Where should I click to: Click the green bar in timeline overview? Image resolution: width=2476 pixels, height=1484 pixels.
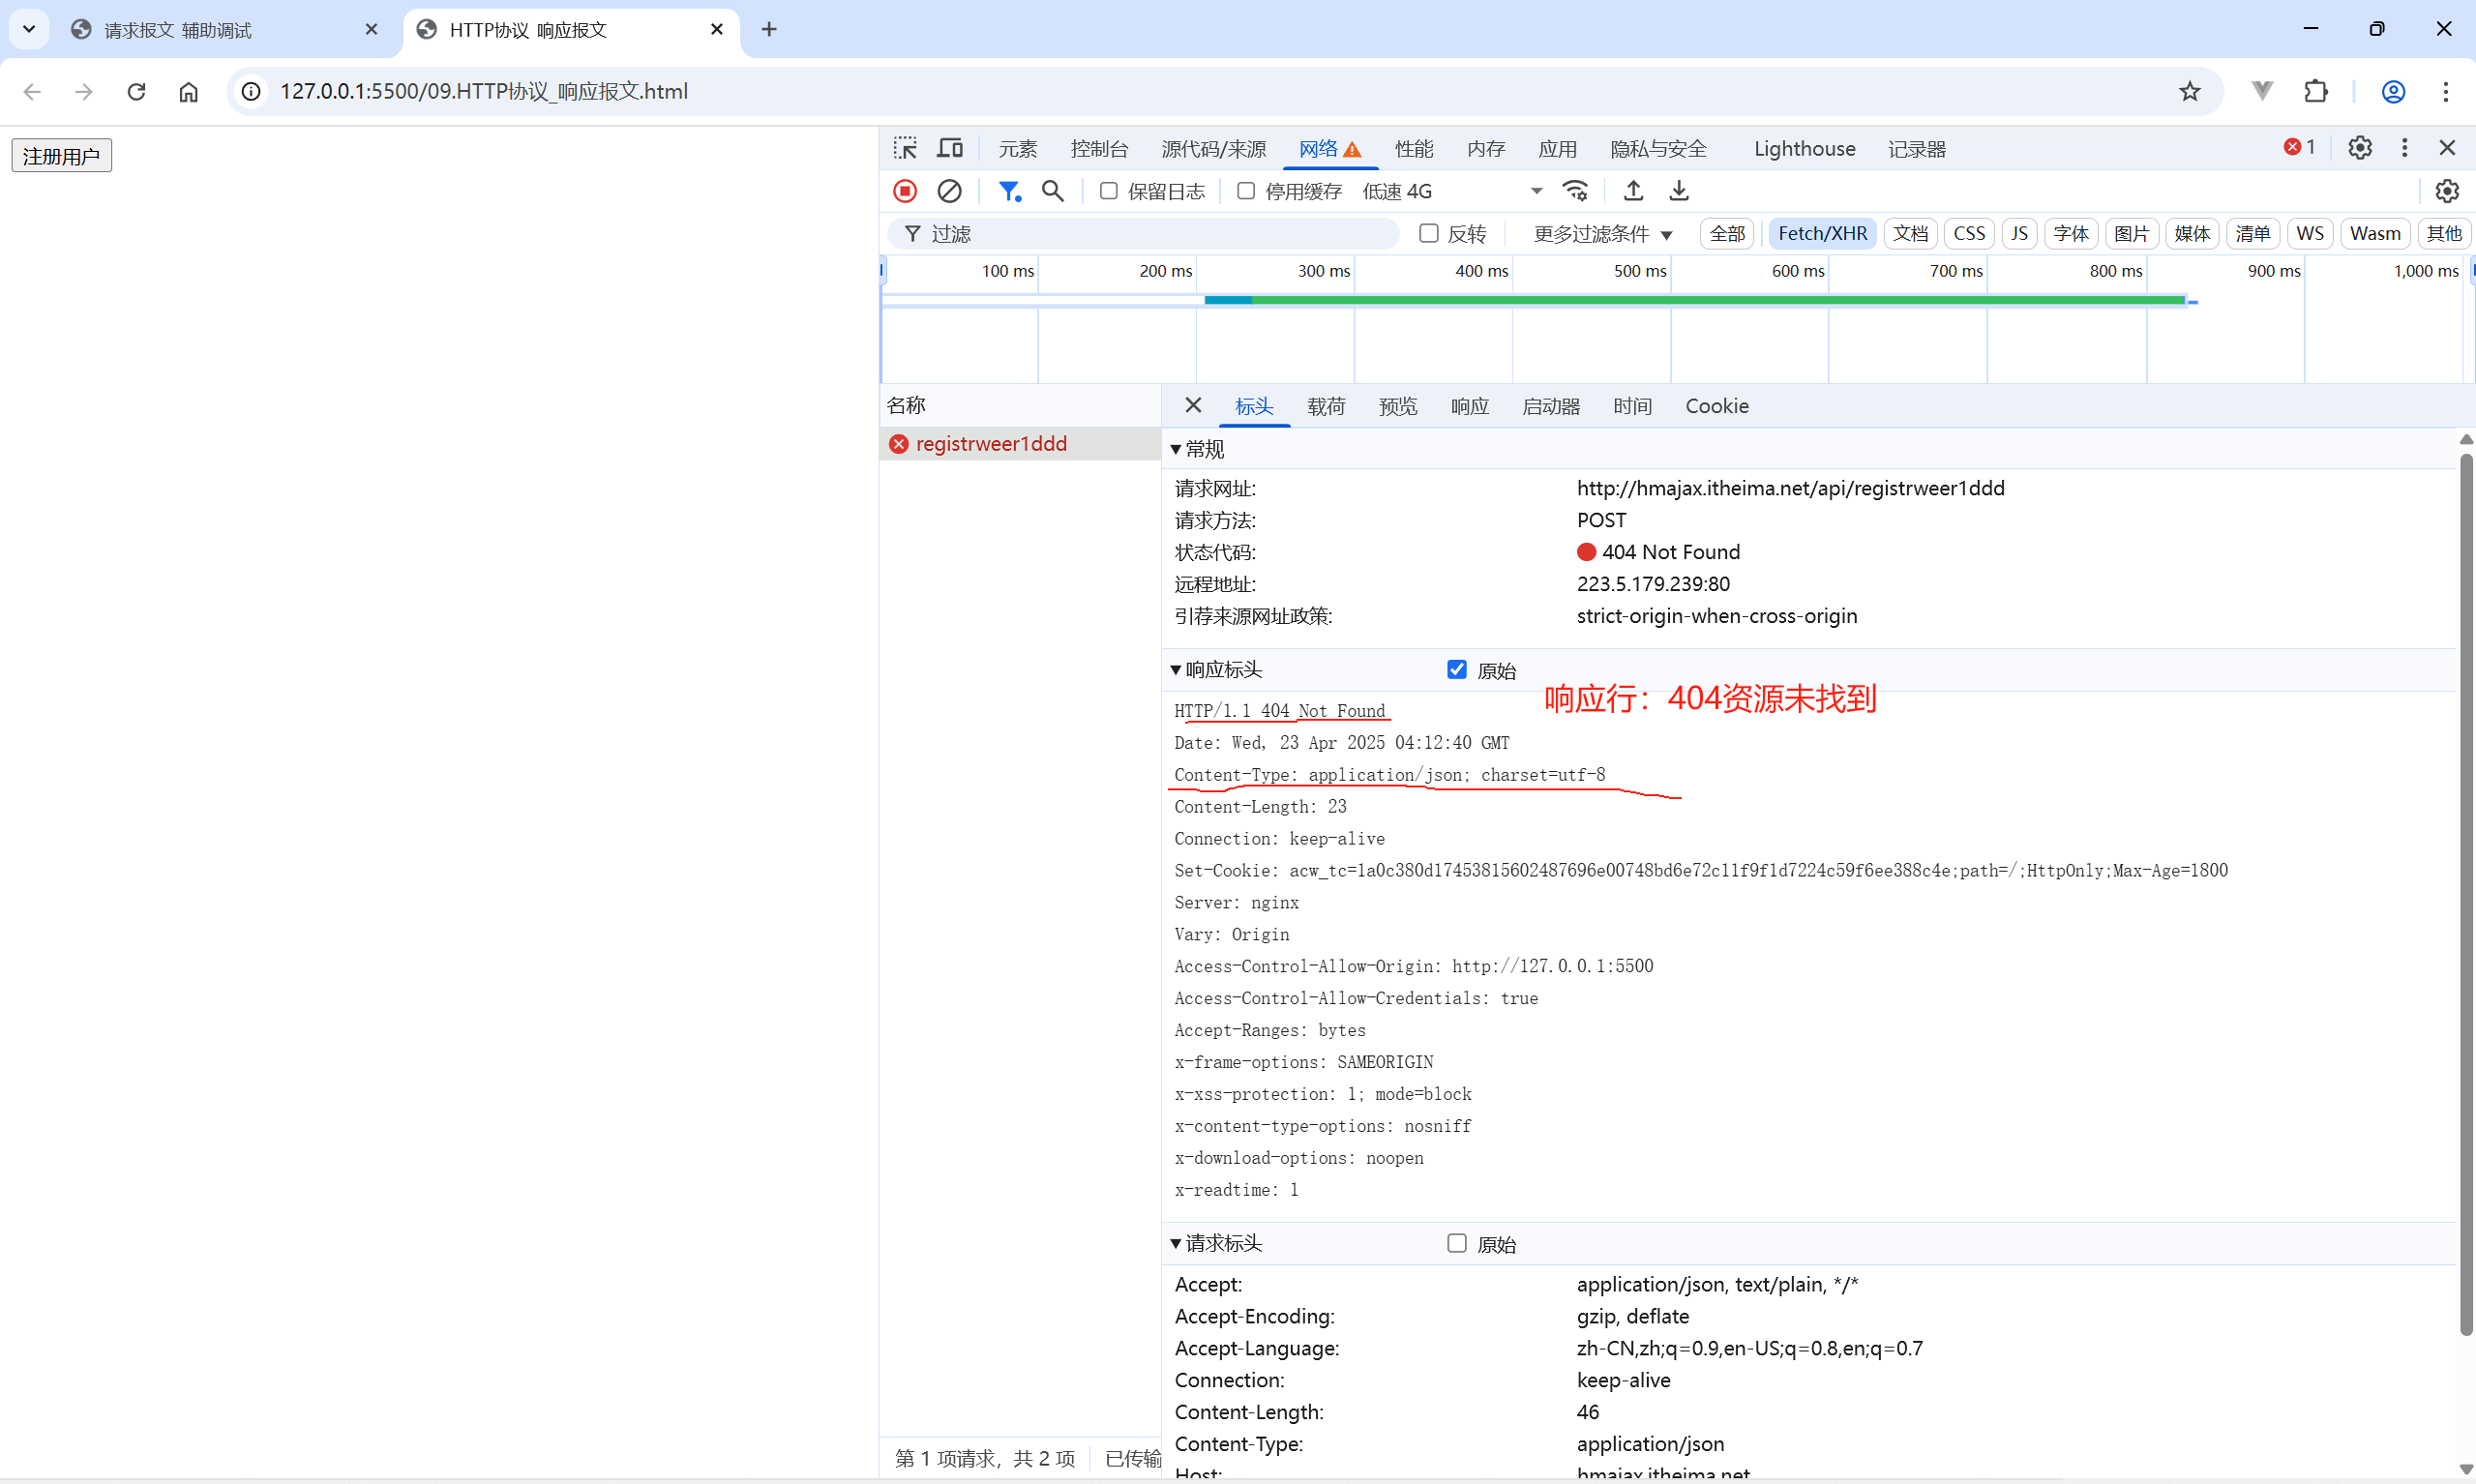point(1700,300)
